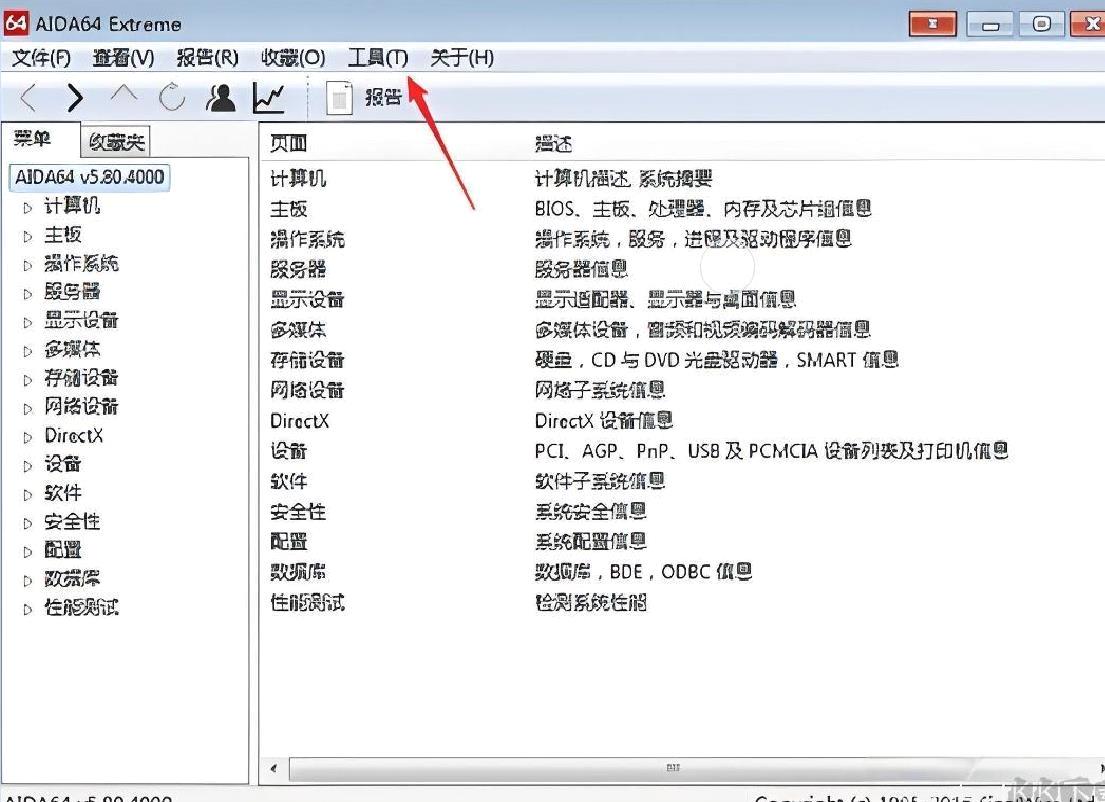Screen dimensions: 1105x802
Task: Expand the 主板 node in the tree
Action: click(27, 236)
